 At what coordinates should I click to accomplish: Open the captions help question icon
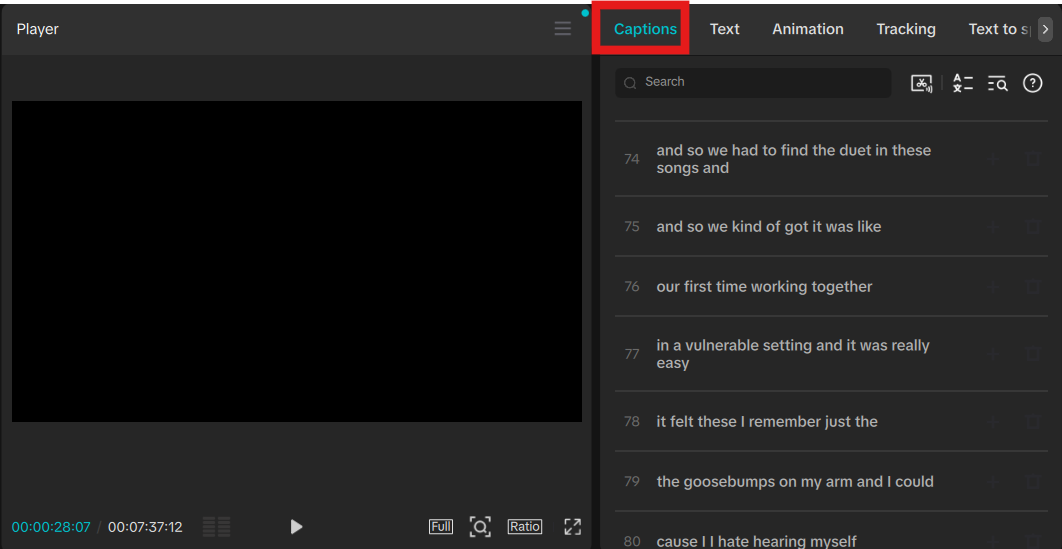(x=1032, y=83)
